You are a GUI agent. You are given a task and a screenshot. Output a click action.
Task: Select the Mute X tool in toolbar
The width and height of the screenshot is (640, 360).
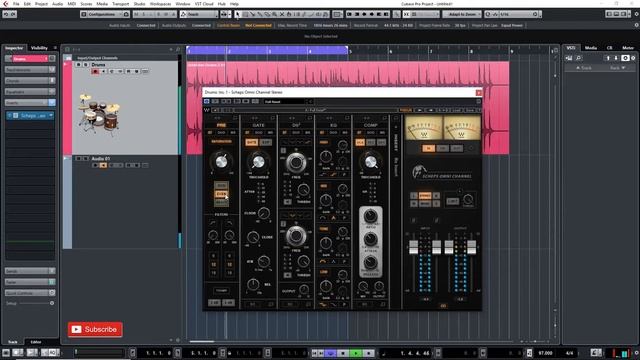282,14
